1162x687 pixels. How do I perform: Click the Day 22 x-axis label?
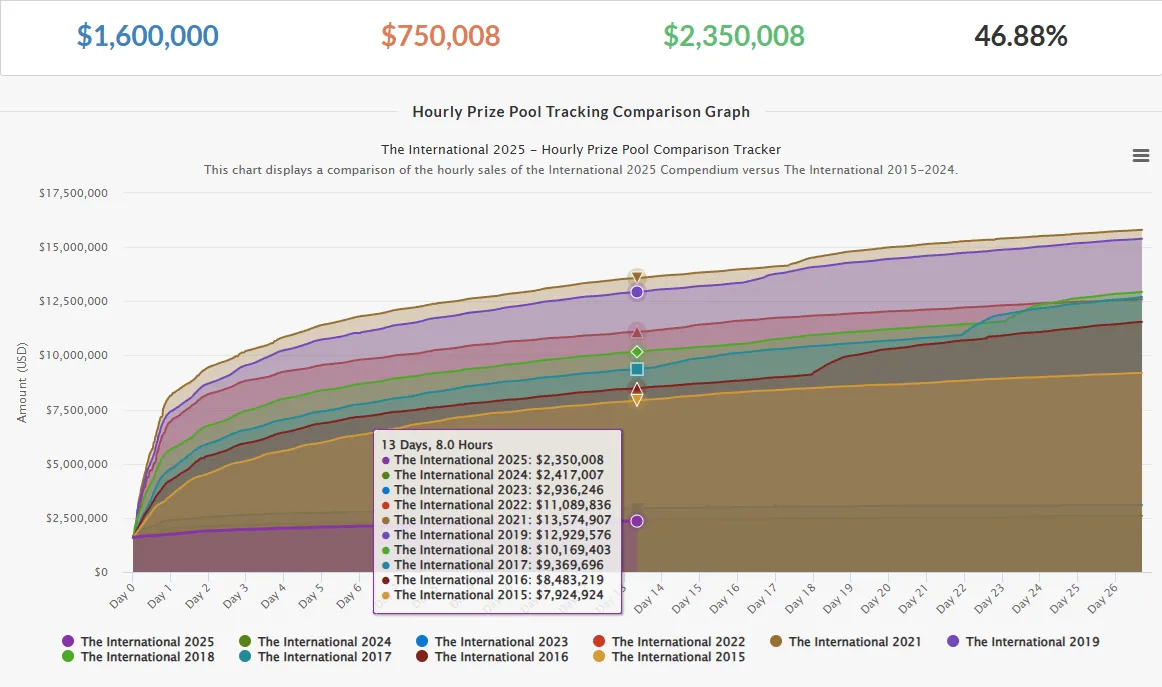pyautogui.click(x=951, y=597)
